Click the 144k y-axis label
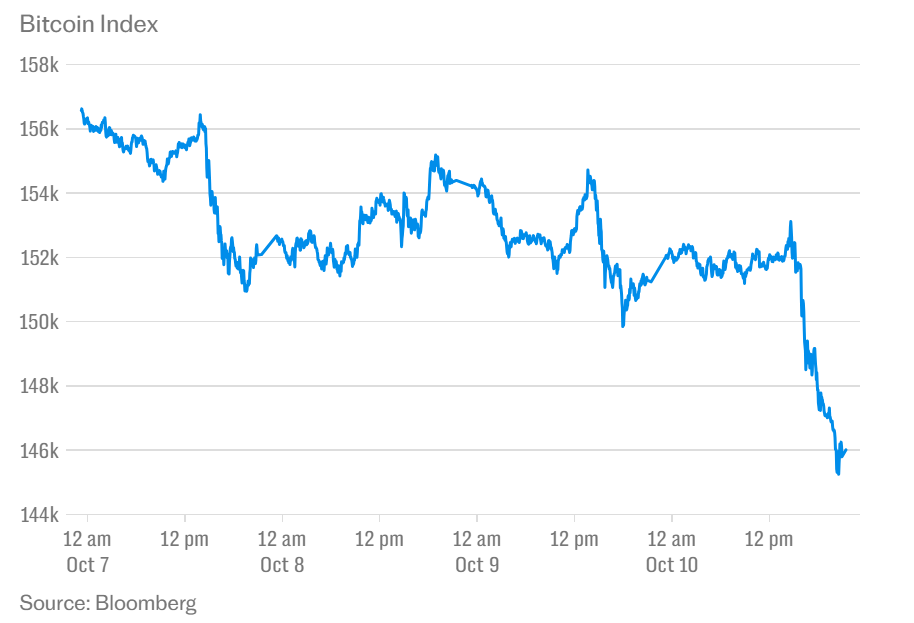Screen dimensions: 914x623 39,515
